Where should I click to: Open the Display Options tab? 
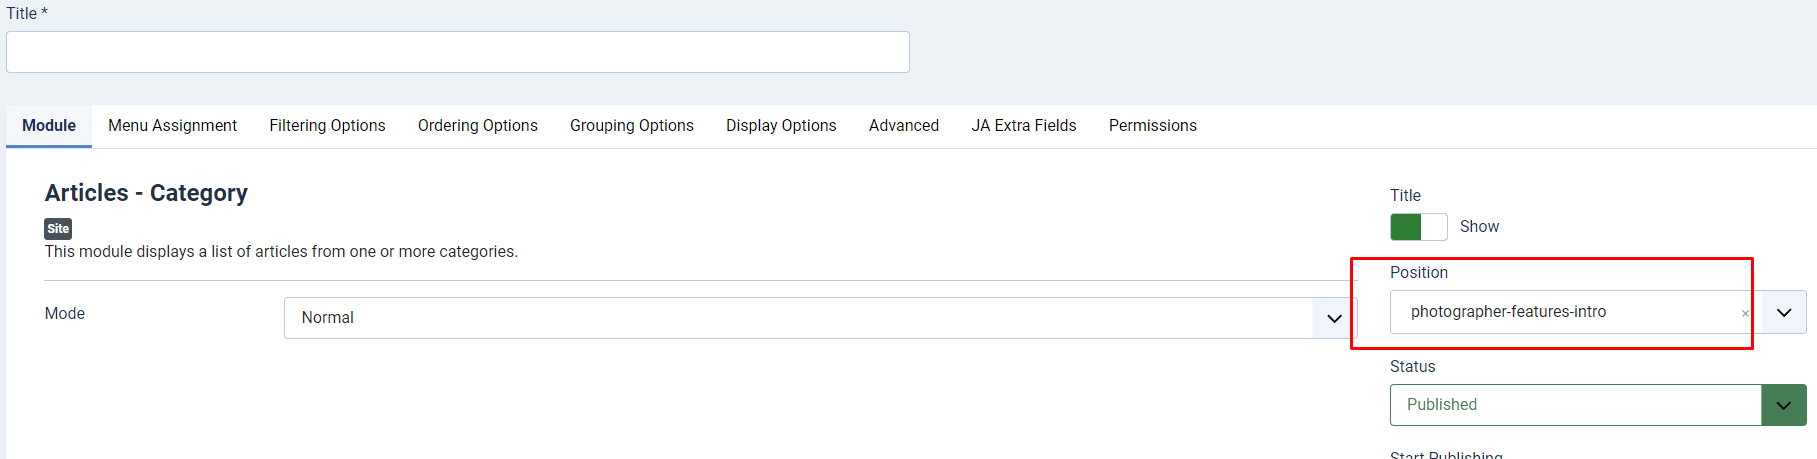point(781,126)
